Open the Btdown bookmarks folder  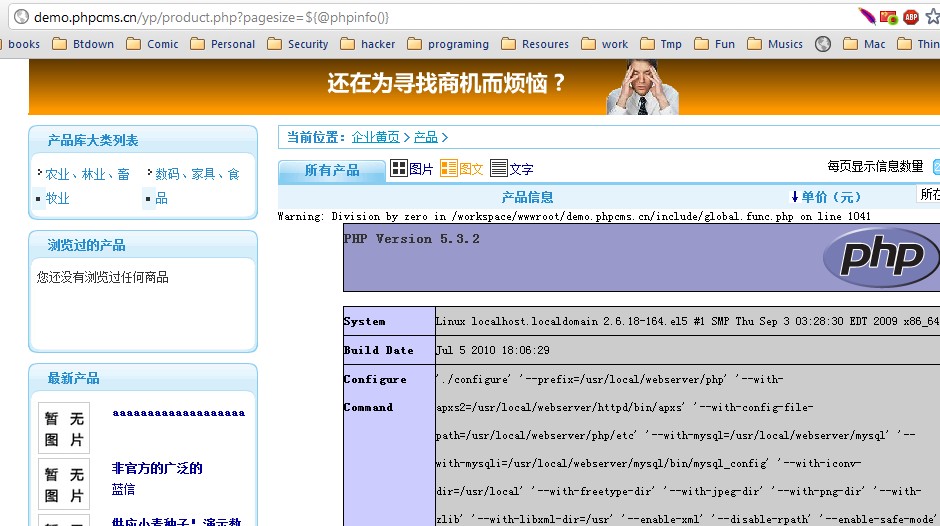click(83, 44)
